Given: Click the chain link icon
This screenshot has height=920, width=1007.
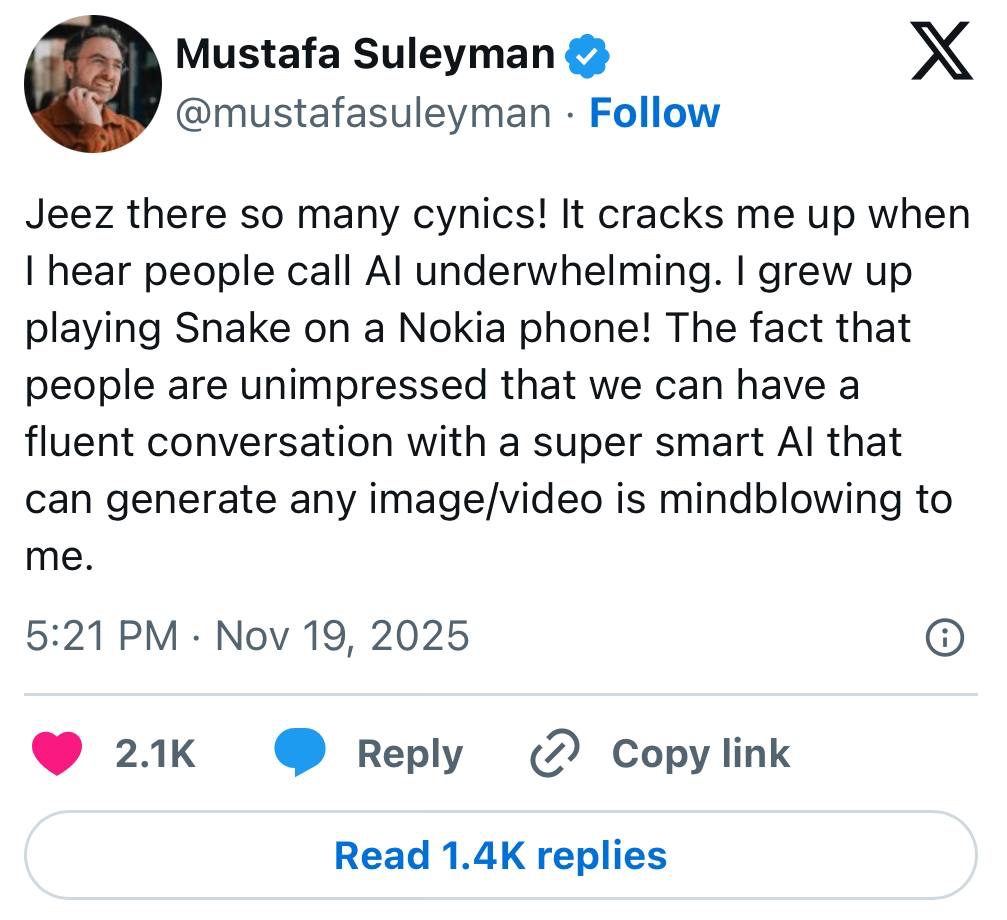Looking at the screenshot, I should coord(554,755).
